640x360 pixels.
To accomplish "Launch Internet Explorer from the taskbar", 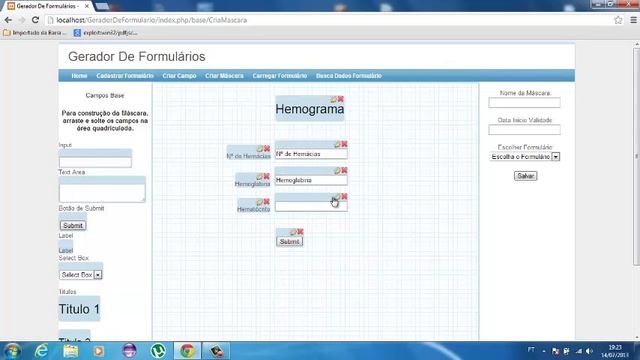I will [x=41, y=351].
